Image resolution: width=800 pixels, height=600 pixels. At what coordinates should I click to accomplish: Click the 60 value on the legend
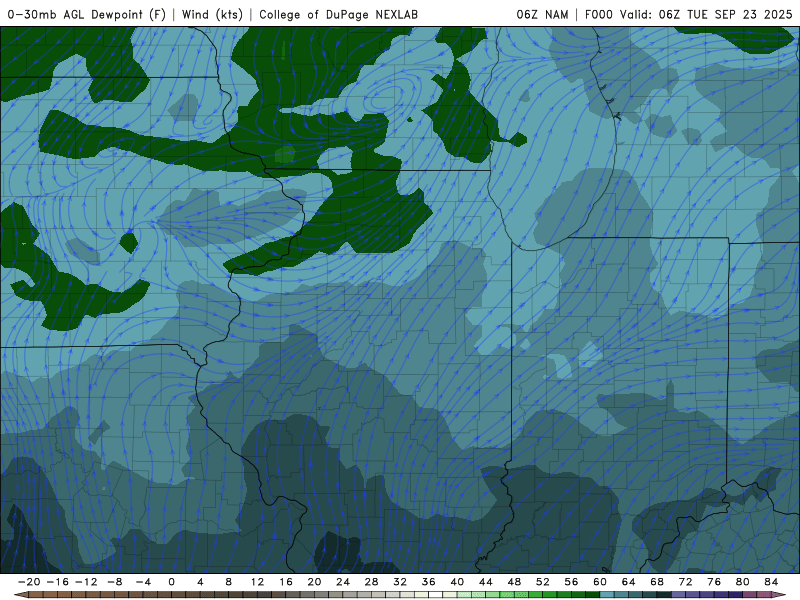tap(600, 582)
